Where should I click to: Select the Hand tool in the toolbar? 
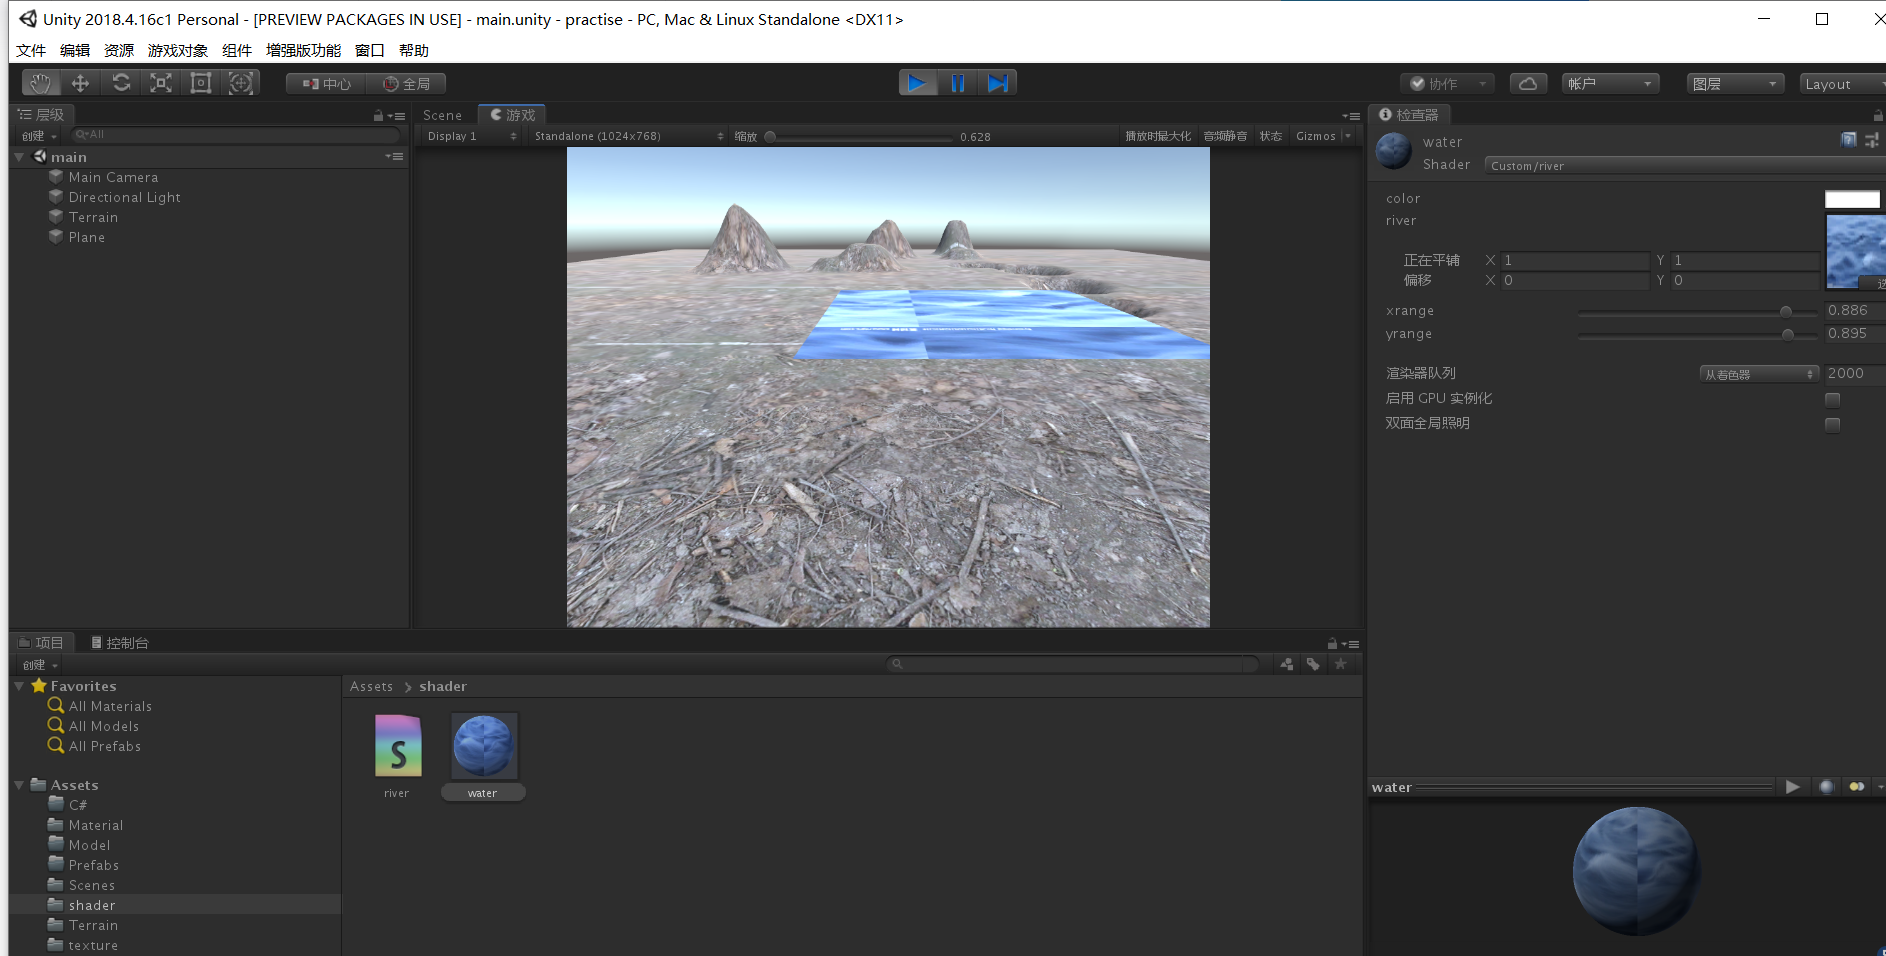click(x=39, y=83)
